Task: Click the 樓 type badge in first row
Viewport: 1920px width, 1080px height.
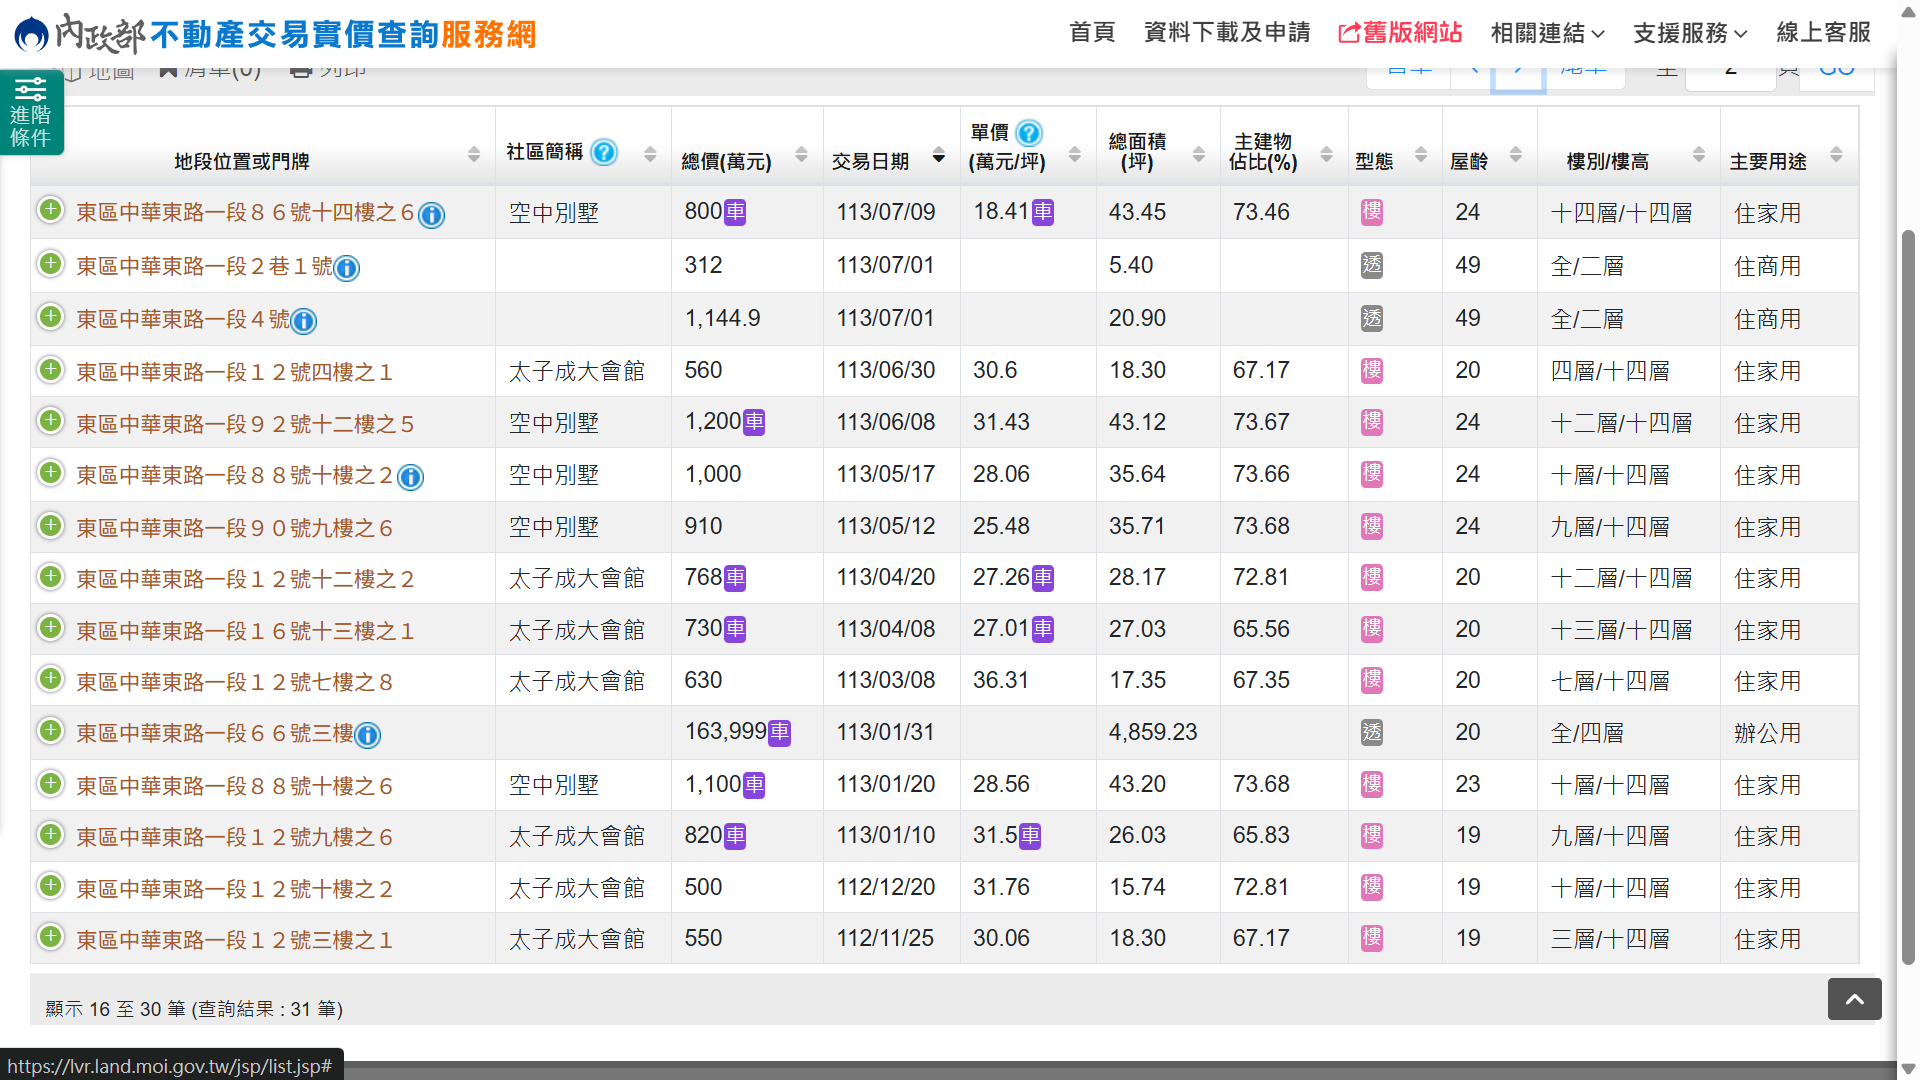Action: tap(1372, 212)
